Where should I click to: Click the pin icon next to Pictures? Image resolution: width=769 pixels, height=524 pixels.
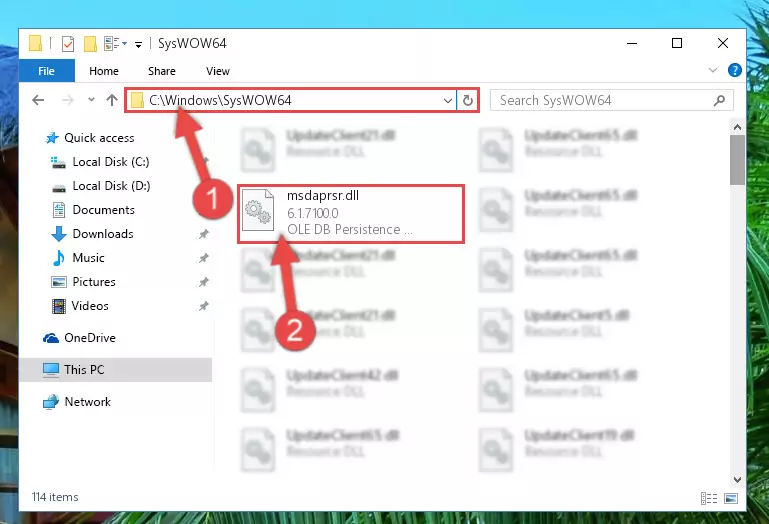[204, 282]
